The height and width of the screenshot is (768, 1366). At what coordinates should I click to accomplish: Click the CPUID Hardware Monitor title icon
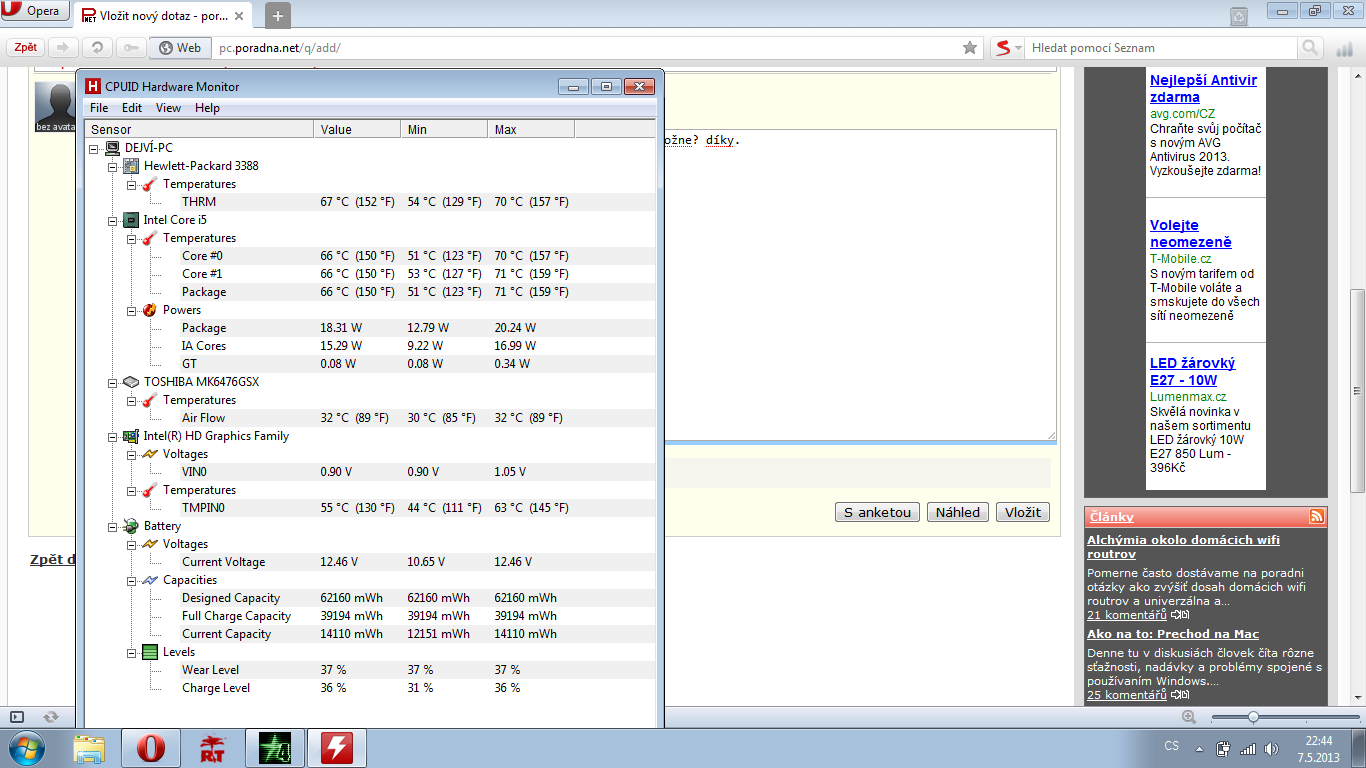click(x=93, y=86)
